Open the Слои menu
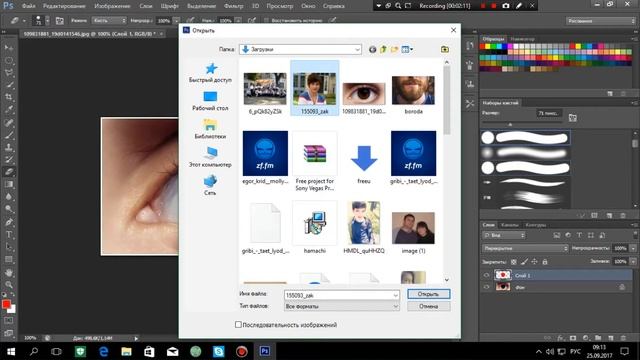 click(x=146, y=6)
